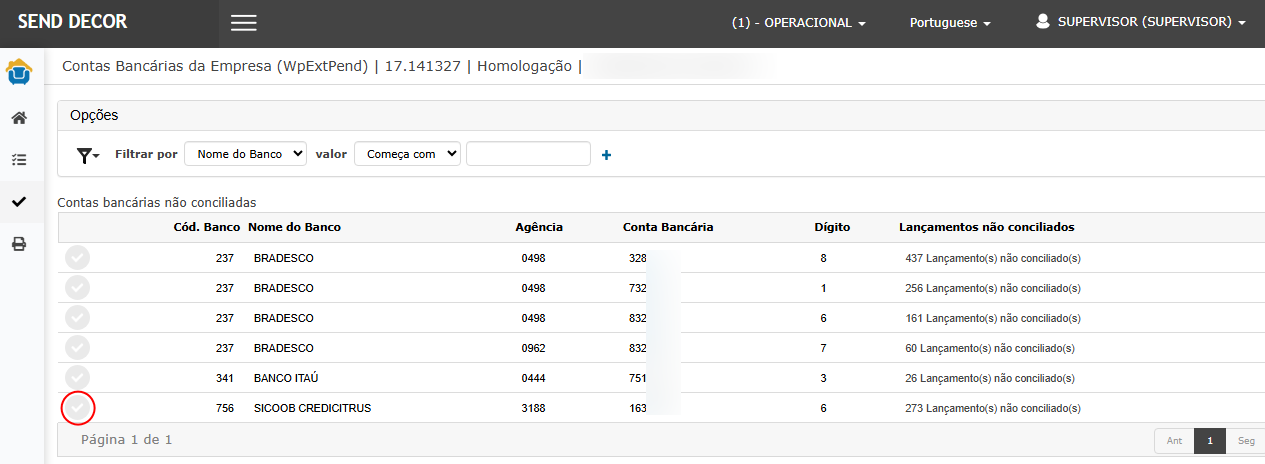Open the checklist tasks sidebar icon
This screenshot has height=464, width=1265.
pos(19,159)
